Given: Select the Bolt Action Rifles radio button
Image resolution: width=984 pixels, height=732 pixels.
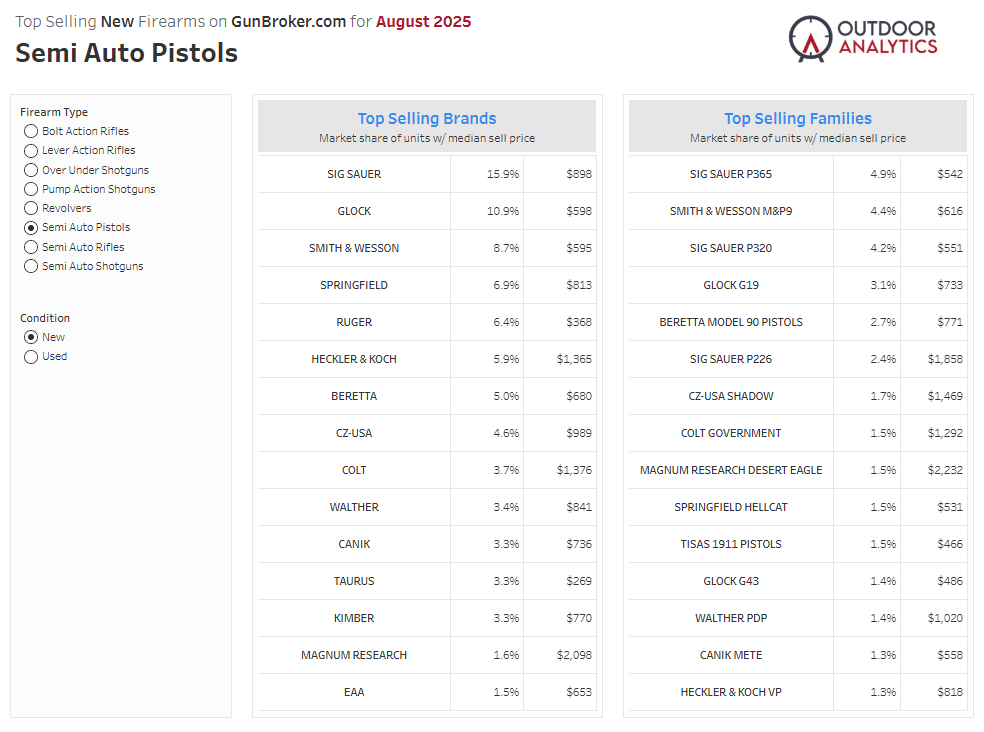Looking at the screenshot, I should 30,131.
